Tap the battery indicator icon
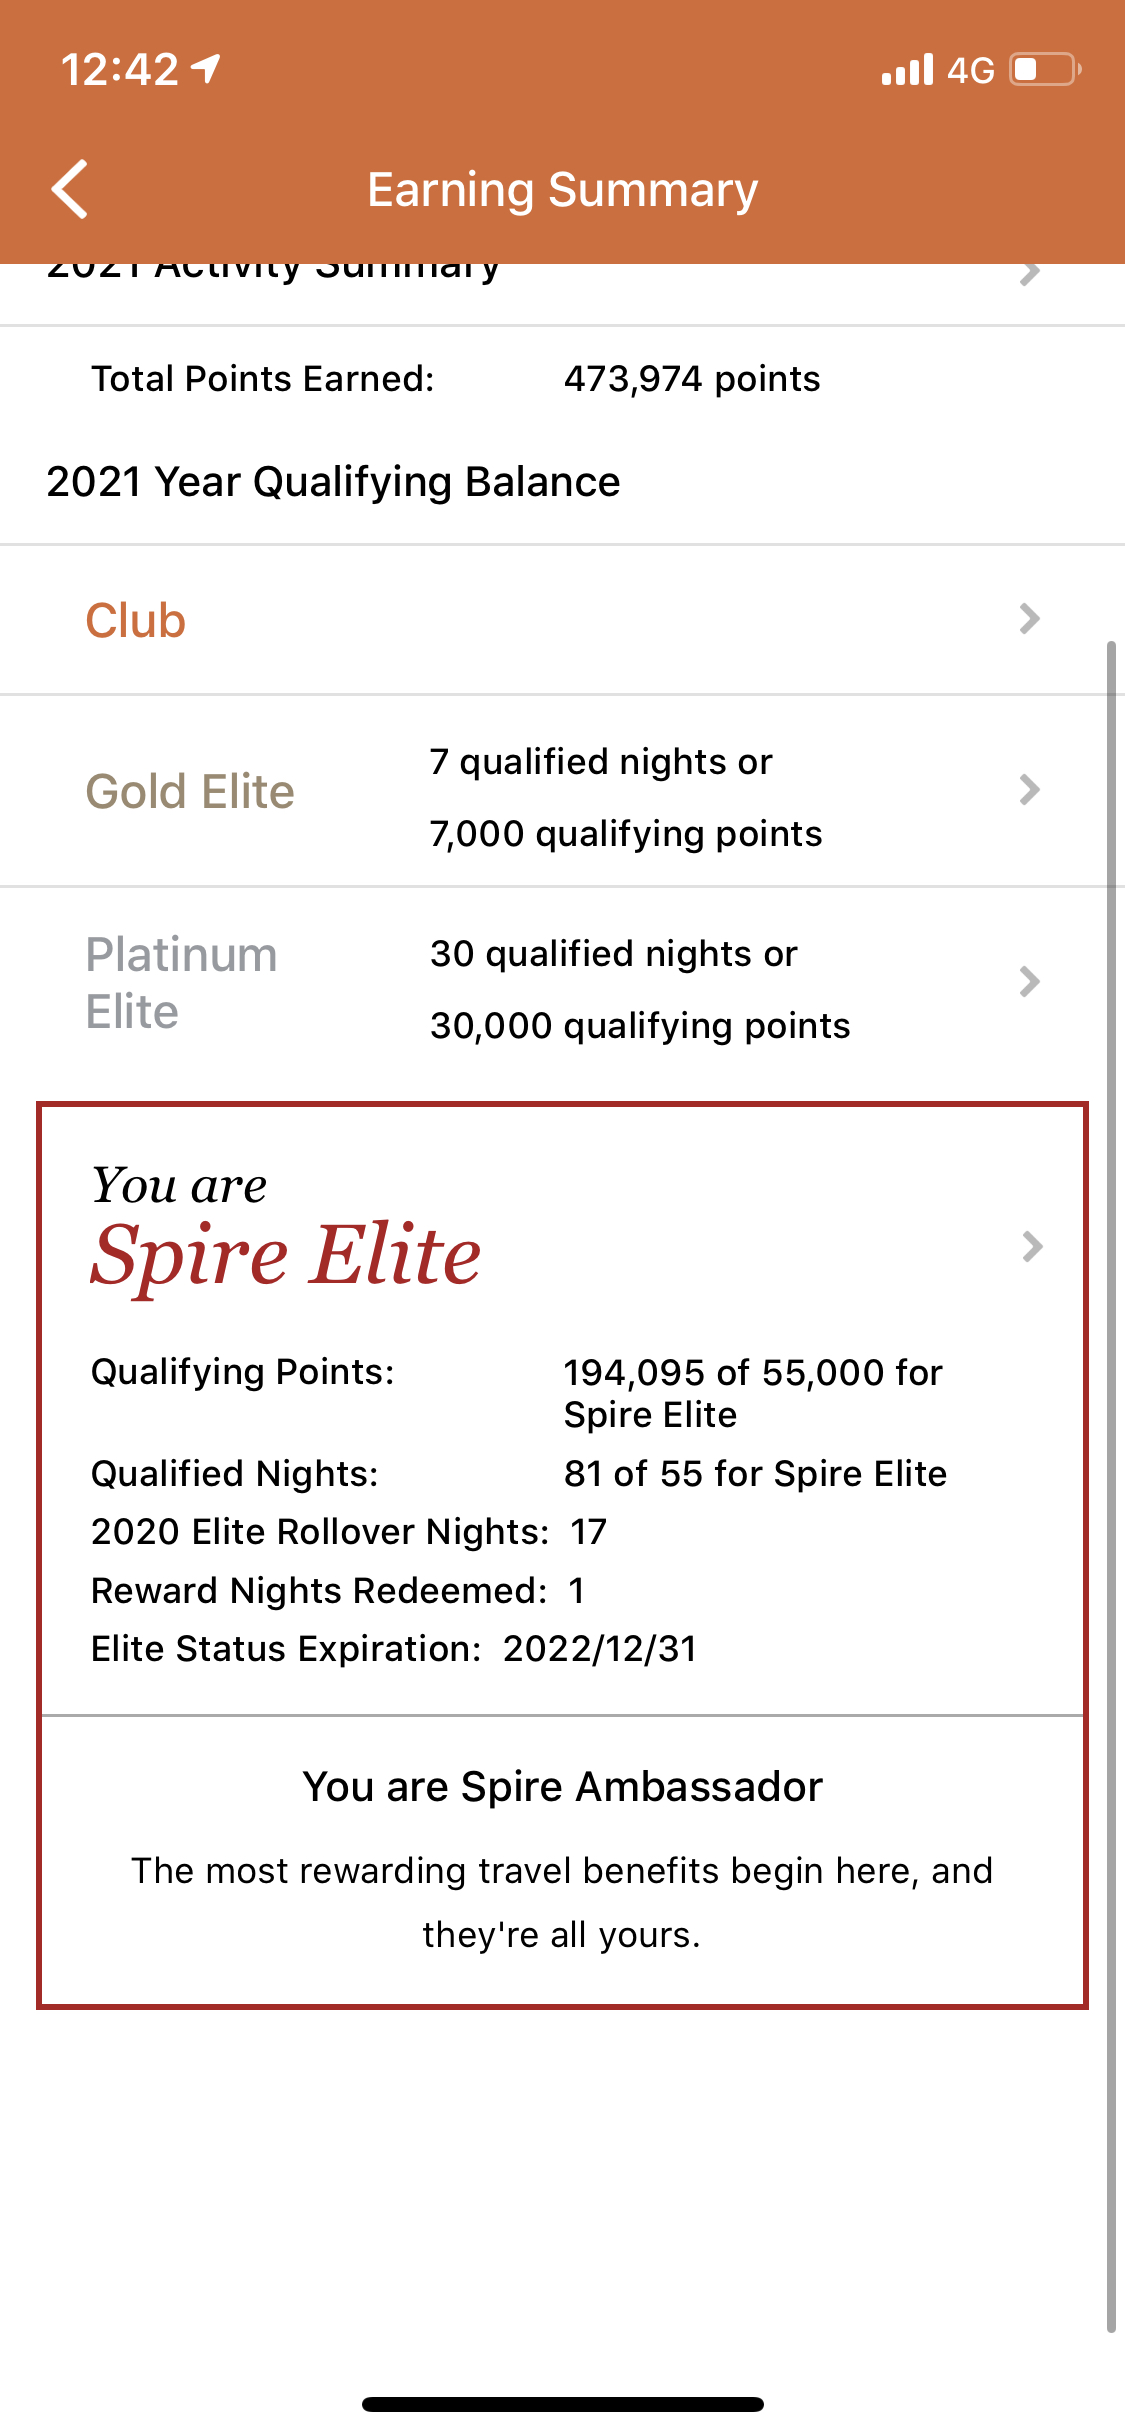 point(1045,69)
